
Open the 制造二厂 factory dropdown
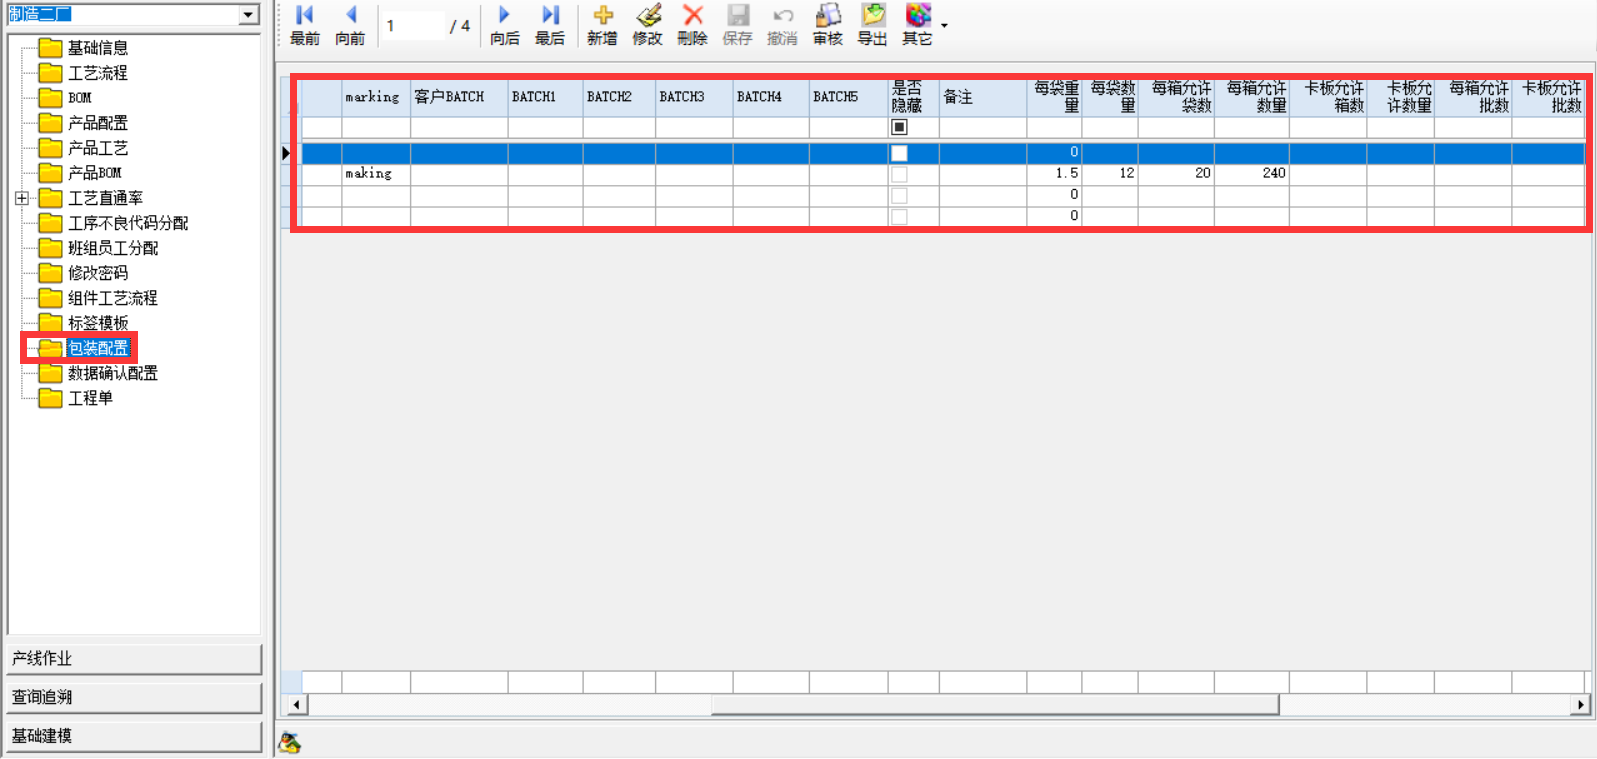click(248, 15)
